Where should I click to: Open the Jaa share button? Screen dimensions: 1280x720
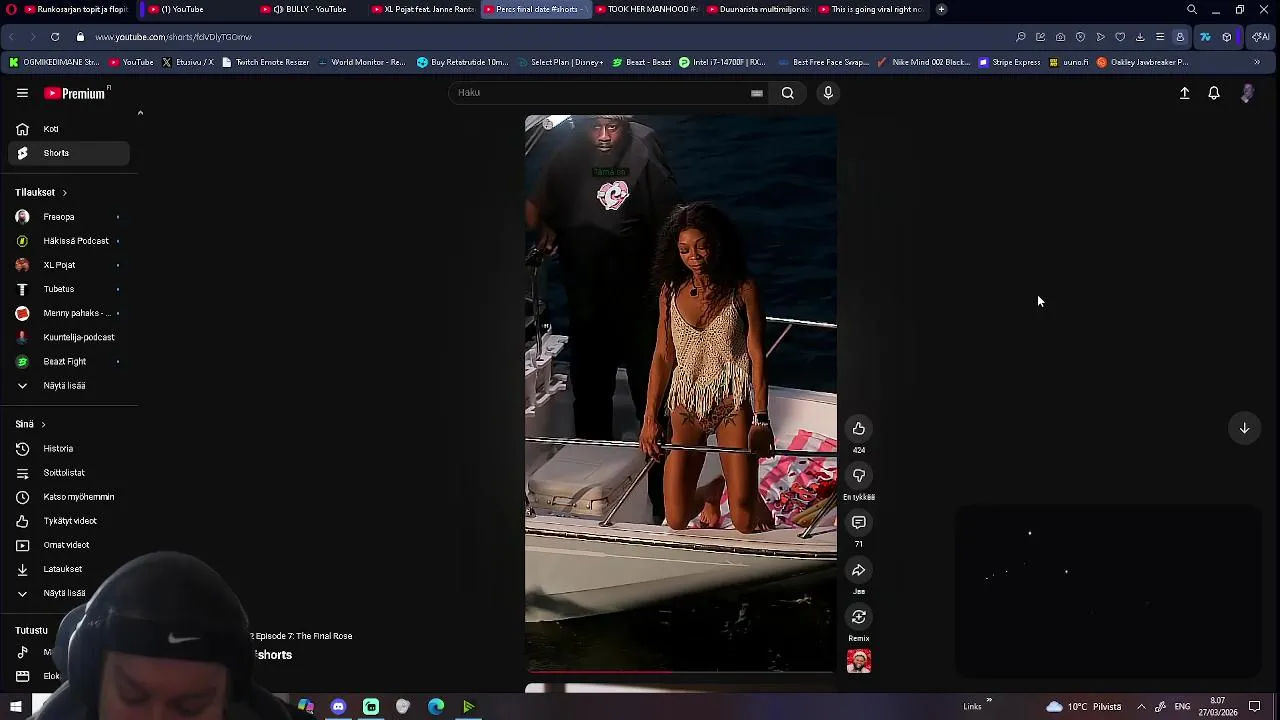(x=858, y=570)
